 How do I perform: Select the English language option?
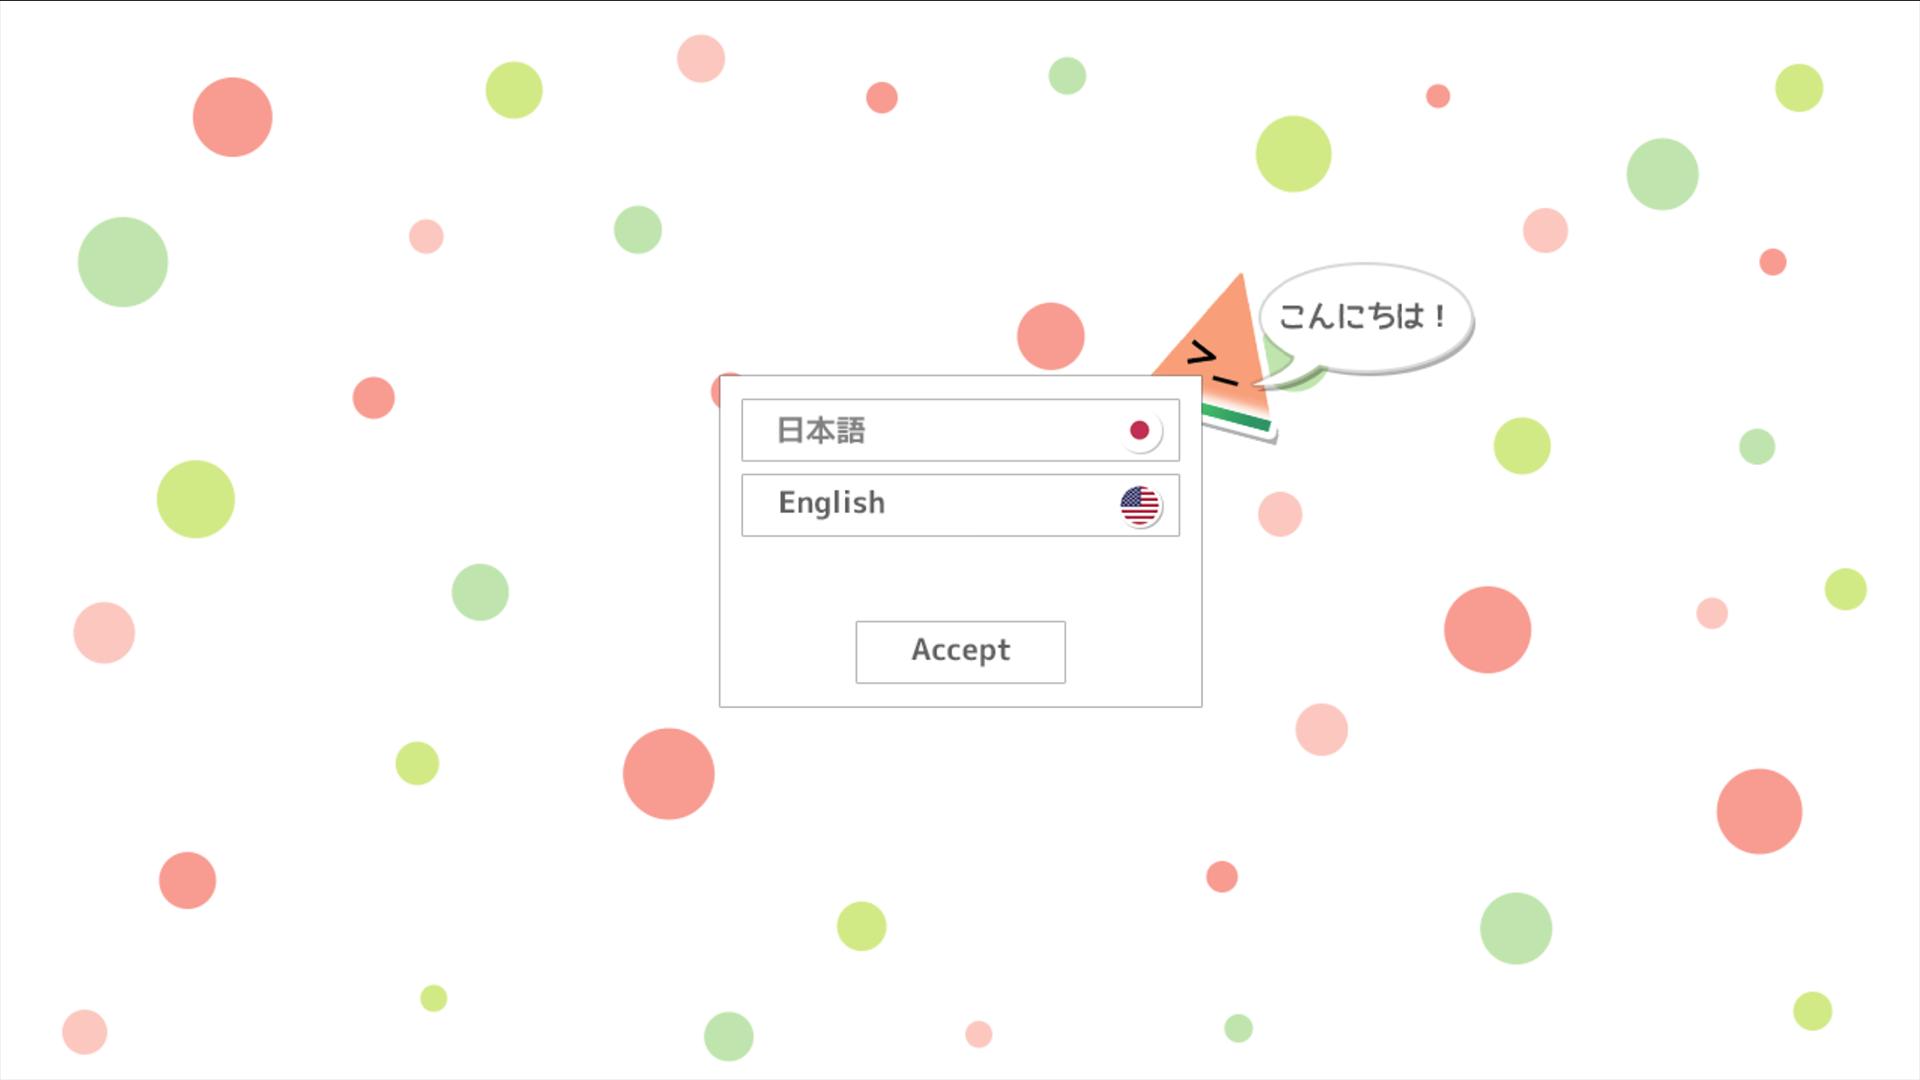coord(960,505)
